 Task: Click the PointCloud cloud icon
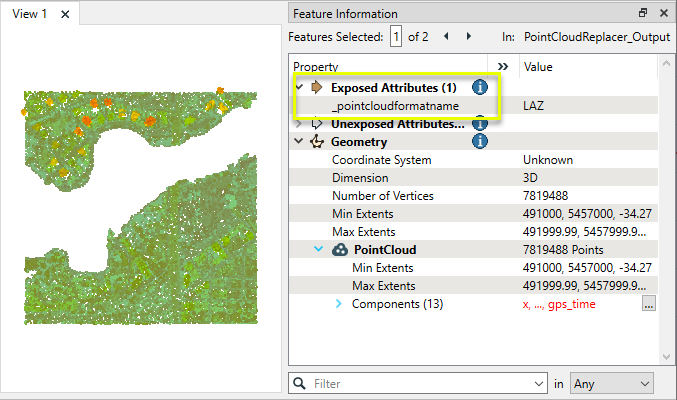click(339, 250)
